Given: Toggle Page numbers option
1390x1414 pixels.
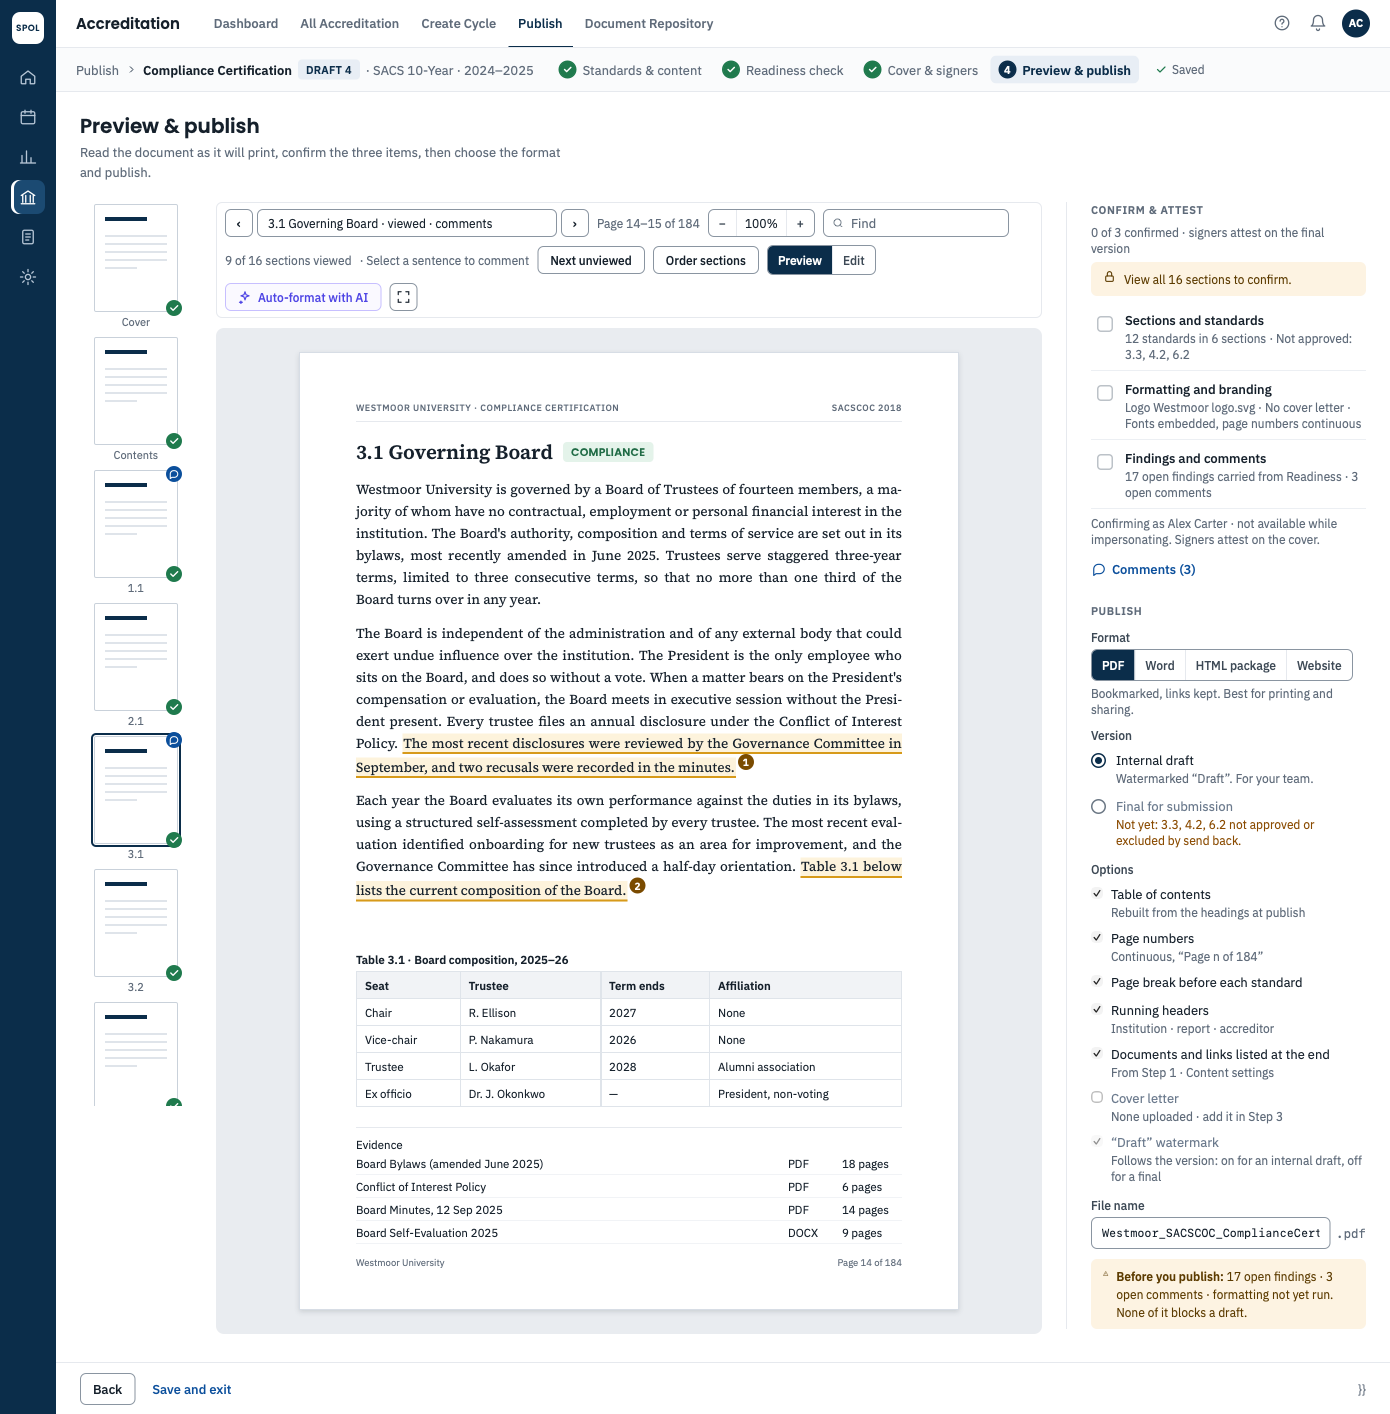Looking at the screenshot, I should click(x=1097, y=938).
